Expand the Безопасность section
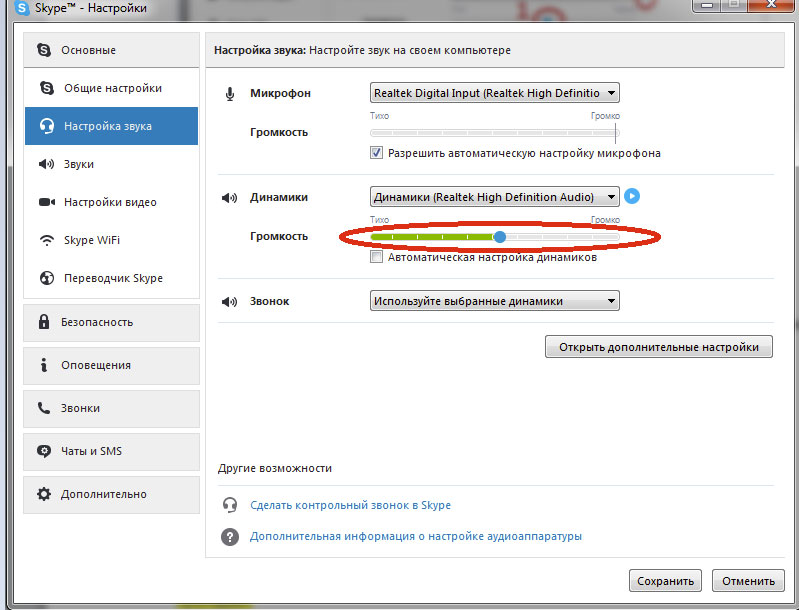 [x=111, y=323]
